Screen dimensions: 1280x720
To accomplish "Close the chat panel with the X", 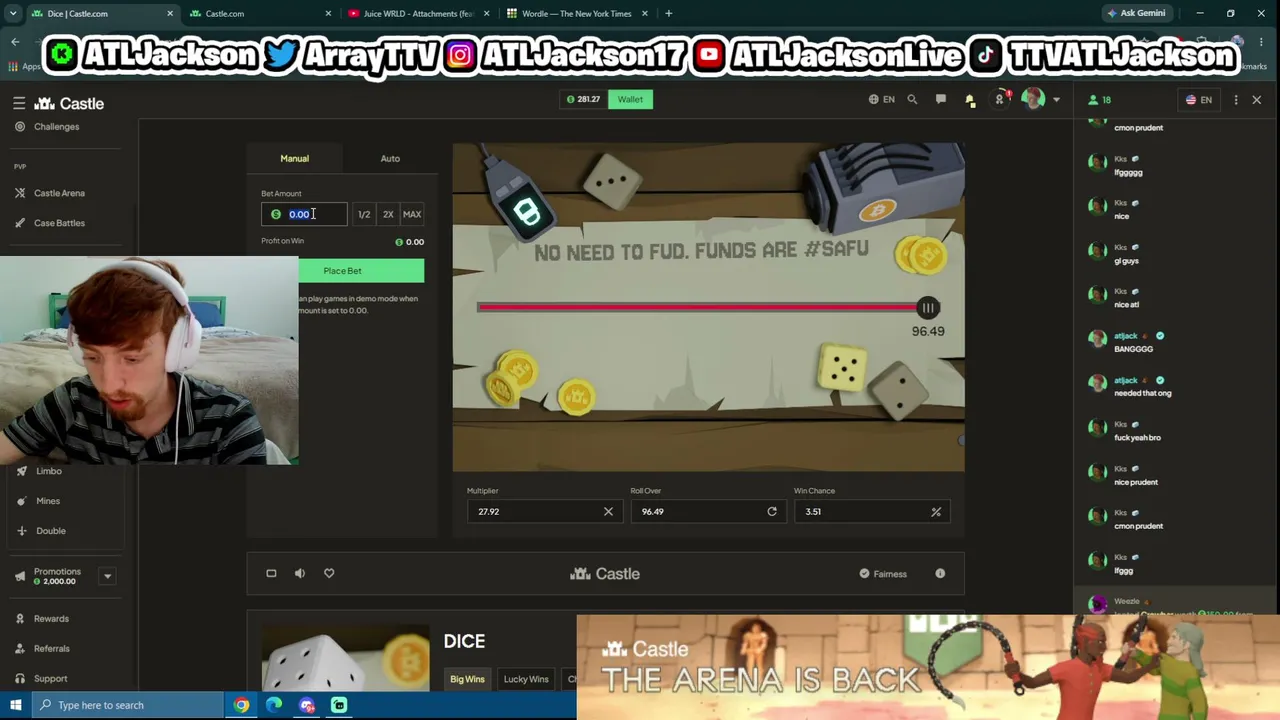I will (x=1257, y=100).
